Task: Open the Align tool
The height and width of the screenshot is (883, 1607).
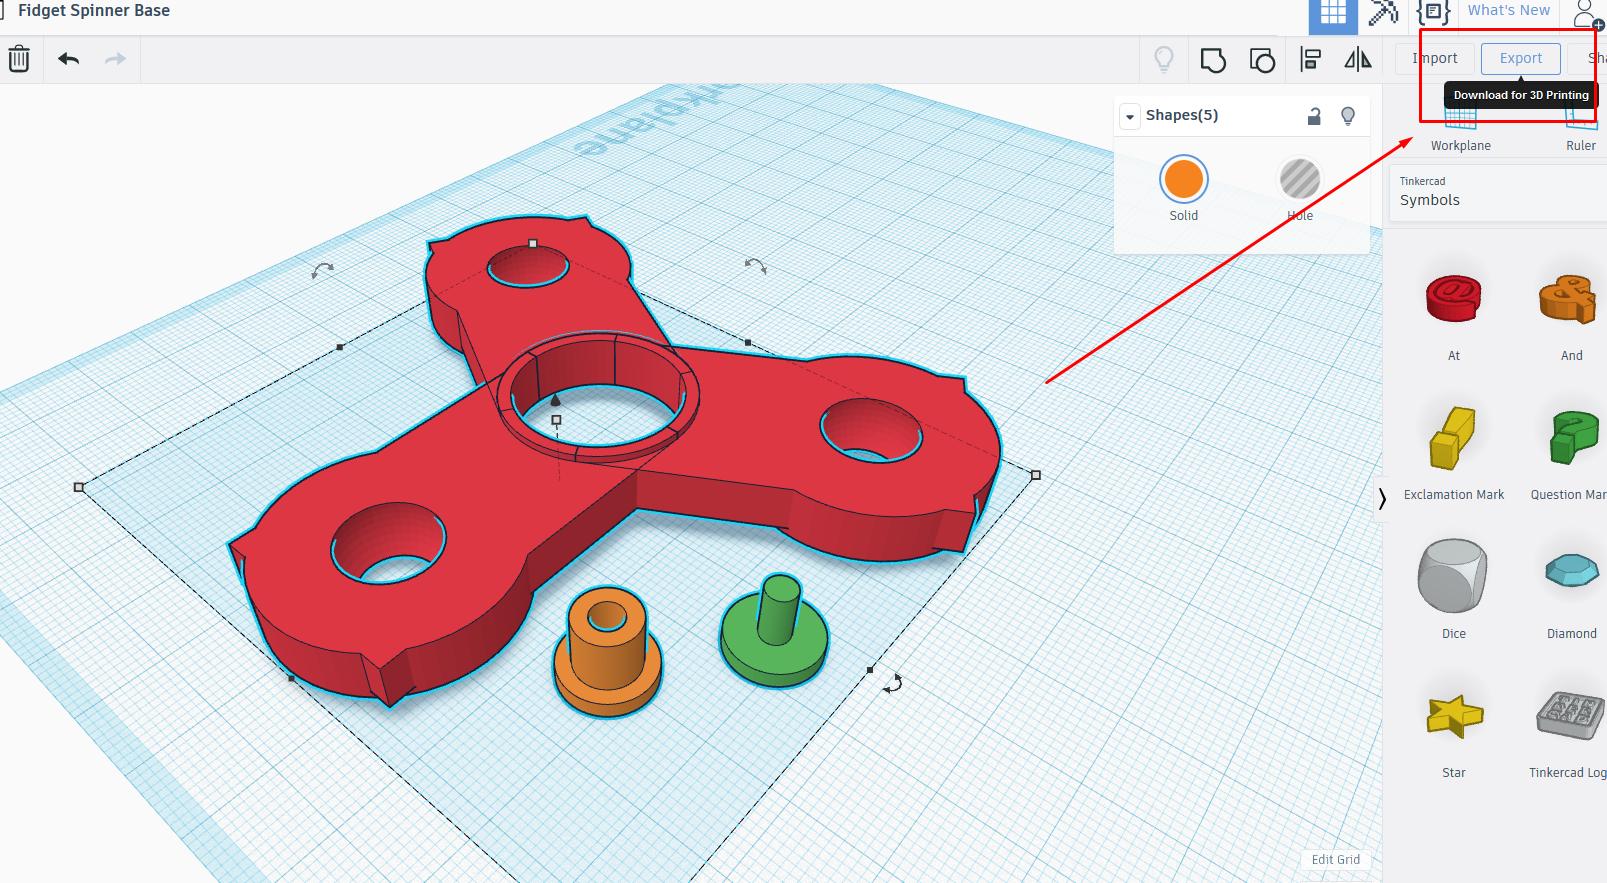Action: click(1310, 60)
